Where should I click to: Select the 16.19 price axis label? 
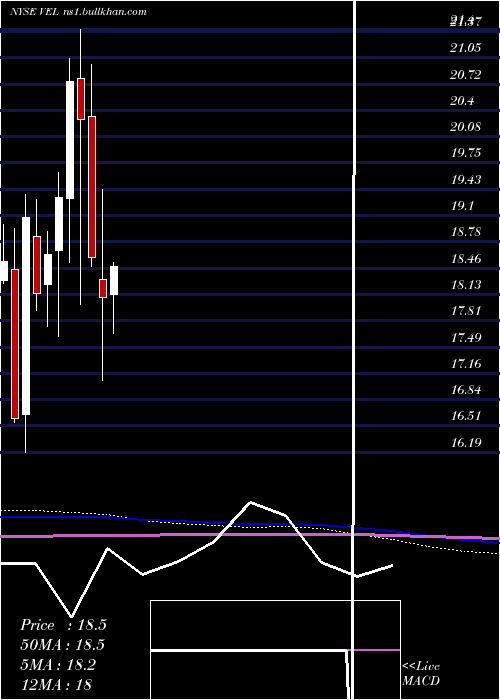[466, 442]
